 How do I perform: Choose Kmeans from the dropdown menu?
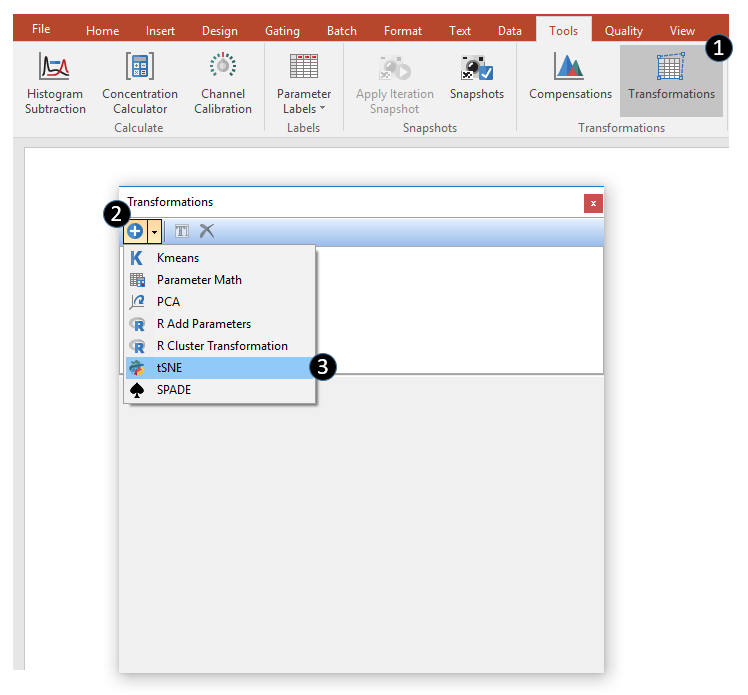pos(178,258)
